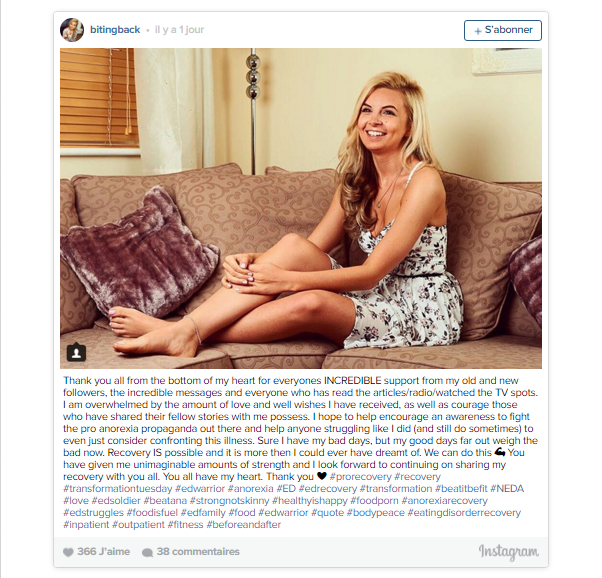This screenshot has height=578, width=602.
Task: Open the 'il y a 1 jour' timestamp
Action: coord(179,30)
